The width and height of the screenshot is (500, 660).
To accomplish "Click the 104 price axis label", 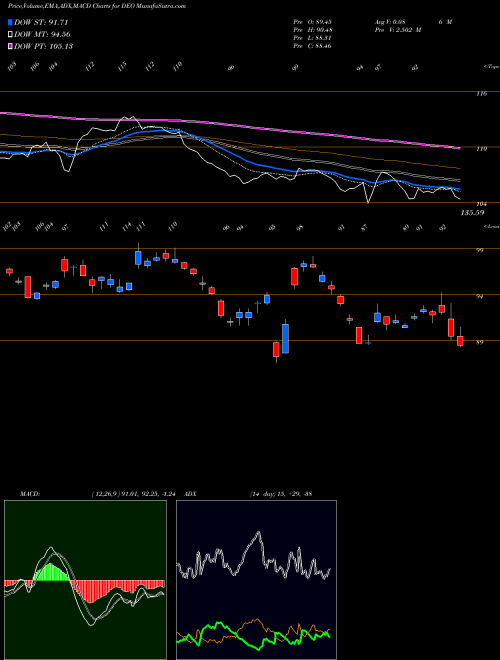I will click(x=482, y=204).
